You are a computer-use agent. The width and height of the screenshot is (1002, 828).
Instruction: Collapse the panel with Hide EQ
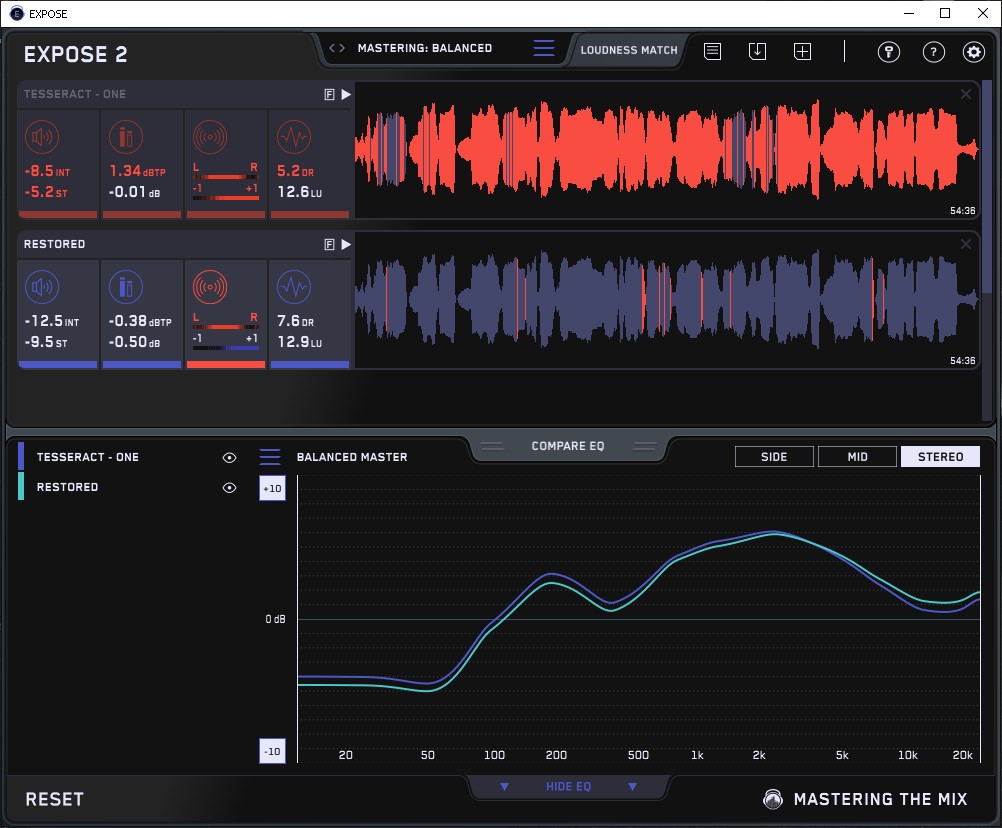coord(568,787)
